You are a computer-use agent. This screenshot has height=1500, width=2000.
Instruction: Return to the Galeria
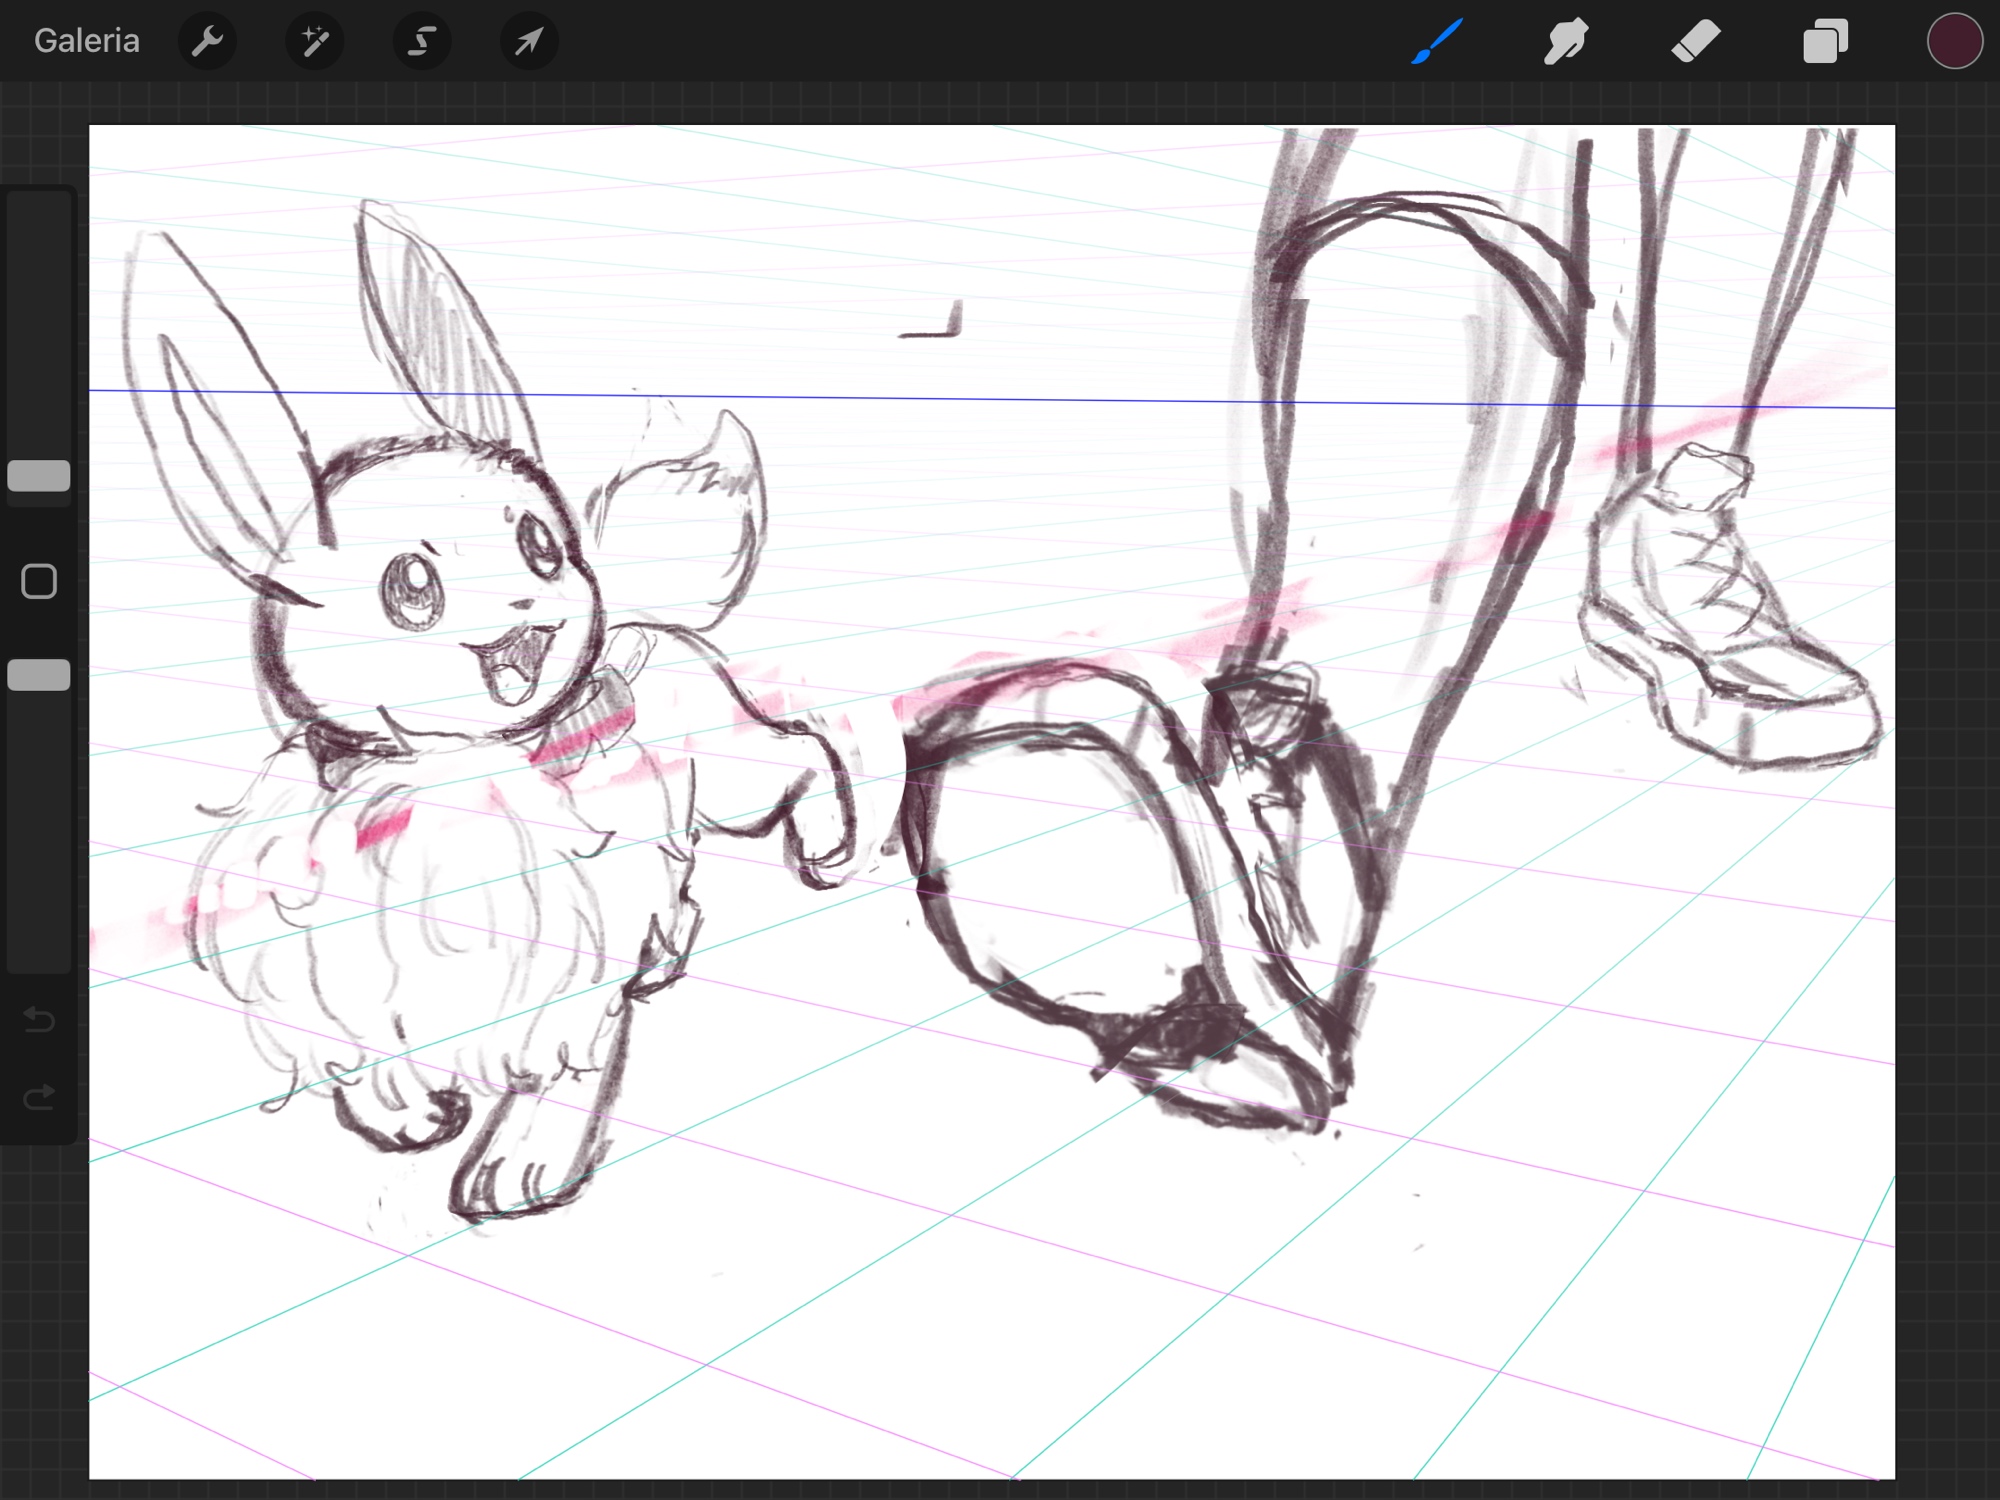point(86,41)
